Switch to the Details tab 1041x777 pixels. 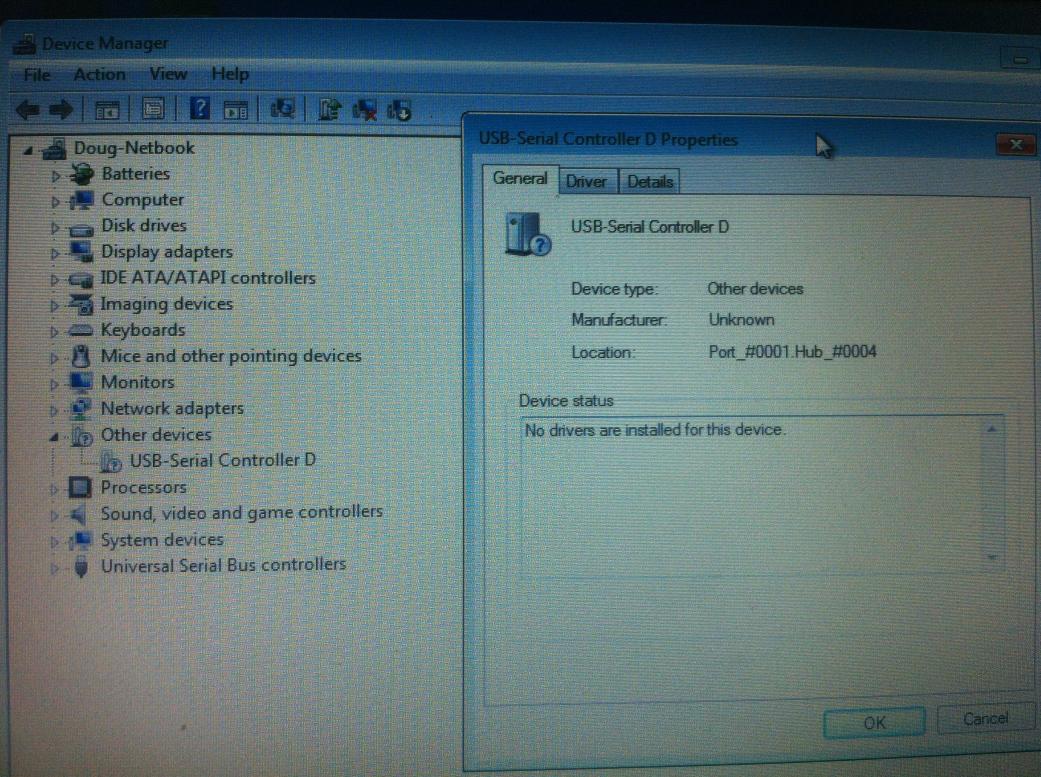coord(650,181)
